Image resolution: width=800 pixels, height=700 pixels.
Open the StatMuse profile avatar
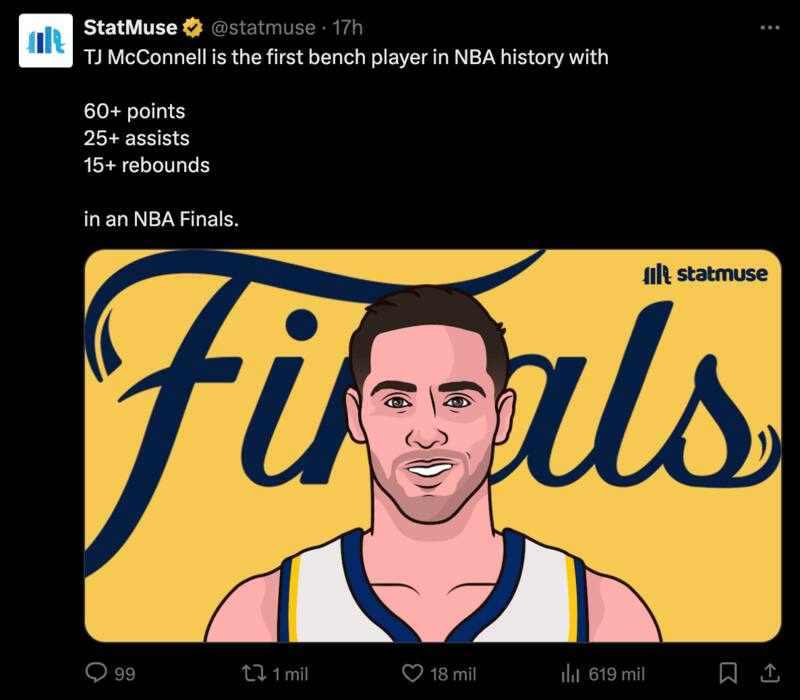click(x=46, y=40)
